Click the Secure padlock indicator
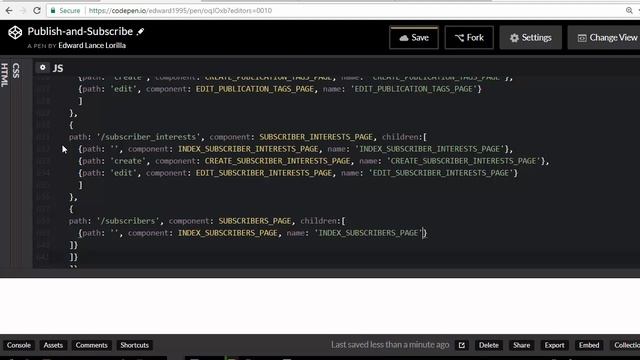The image size is (640, 360). click(x=65, y=11)
